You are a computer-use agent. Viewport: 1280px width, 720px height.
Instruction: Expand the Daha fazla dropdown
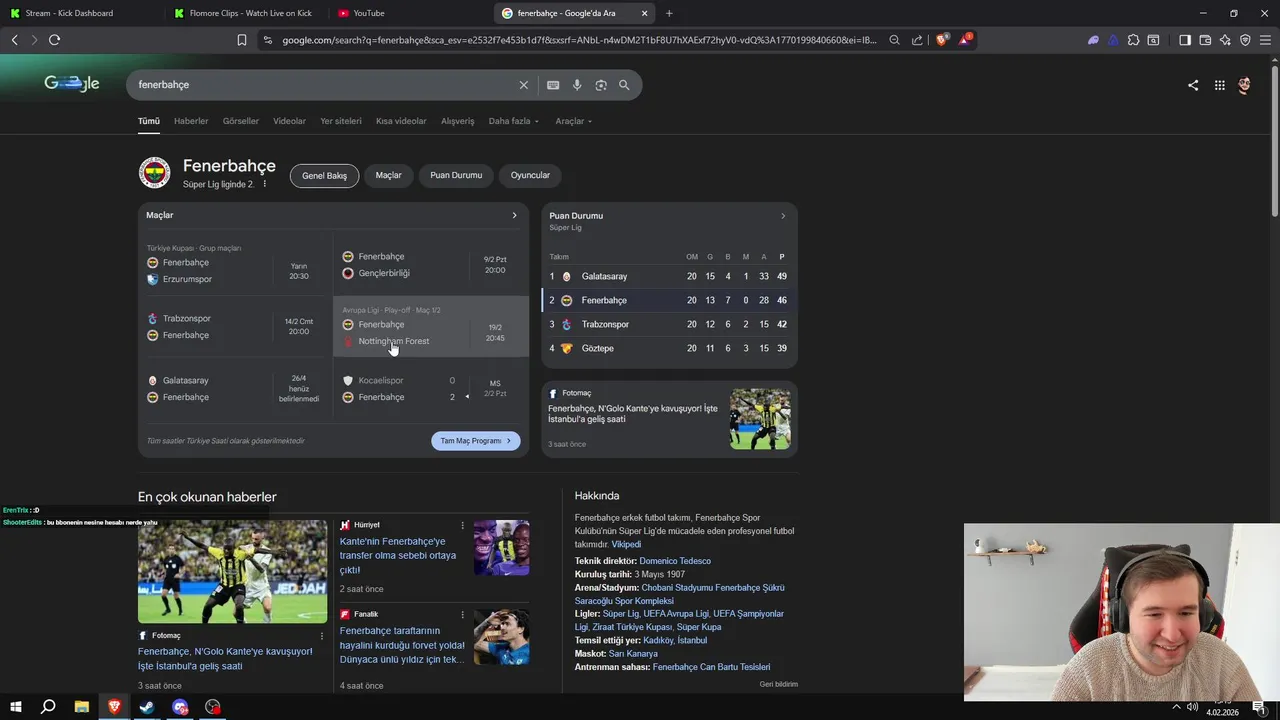[513, 121]
